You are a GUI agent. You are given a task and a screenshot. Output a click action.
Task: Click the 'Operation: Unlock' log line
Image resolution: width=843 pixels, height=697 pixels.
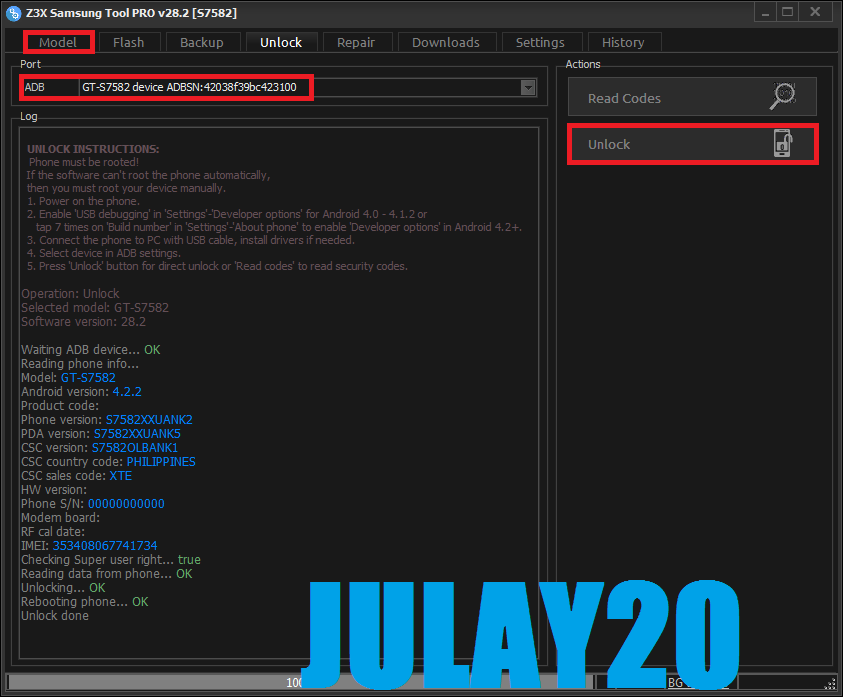point(70,294)
